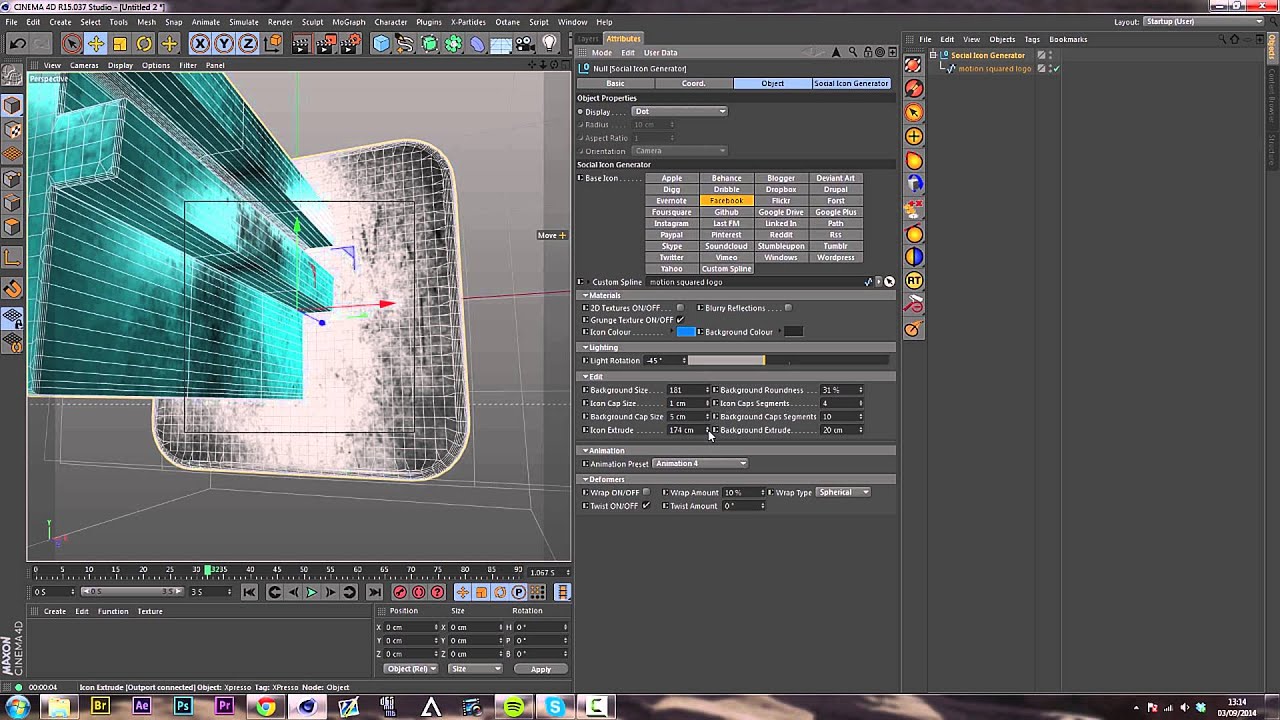1280x720 pixels.
Task: Select the Rotate tool icon
Action: click(144, 43)
